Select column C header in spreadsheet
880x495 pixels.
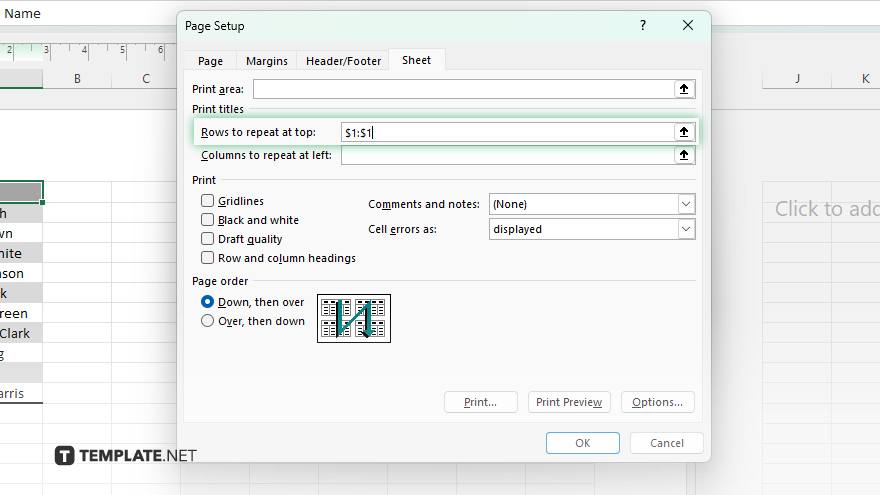(x=145, y=79)
